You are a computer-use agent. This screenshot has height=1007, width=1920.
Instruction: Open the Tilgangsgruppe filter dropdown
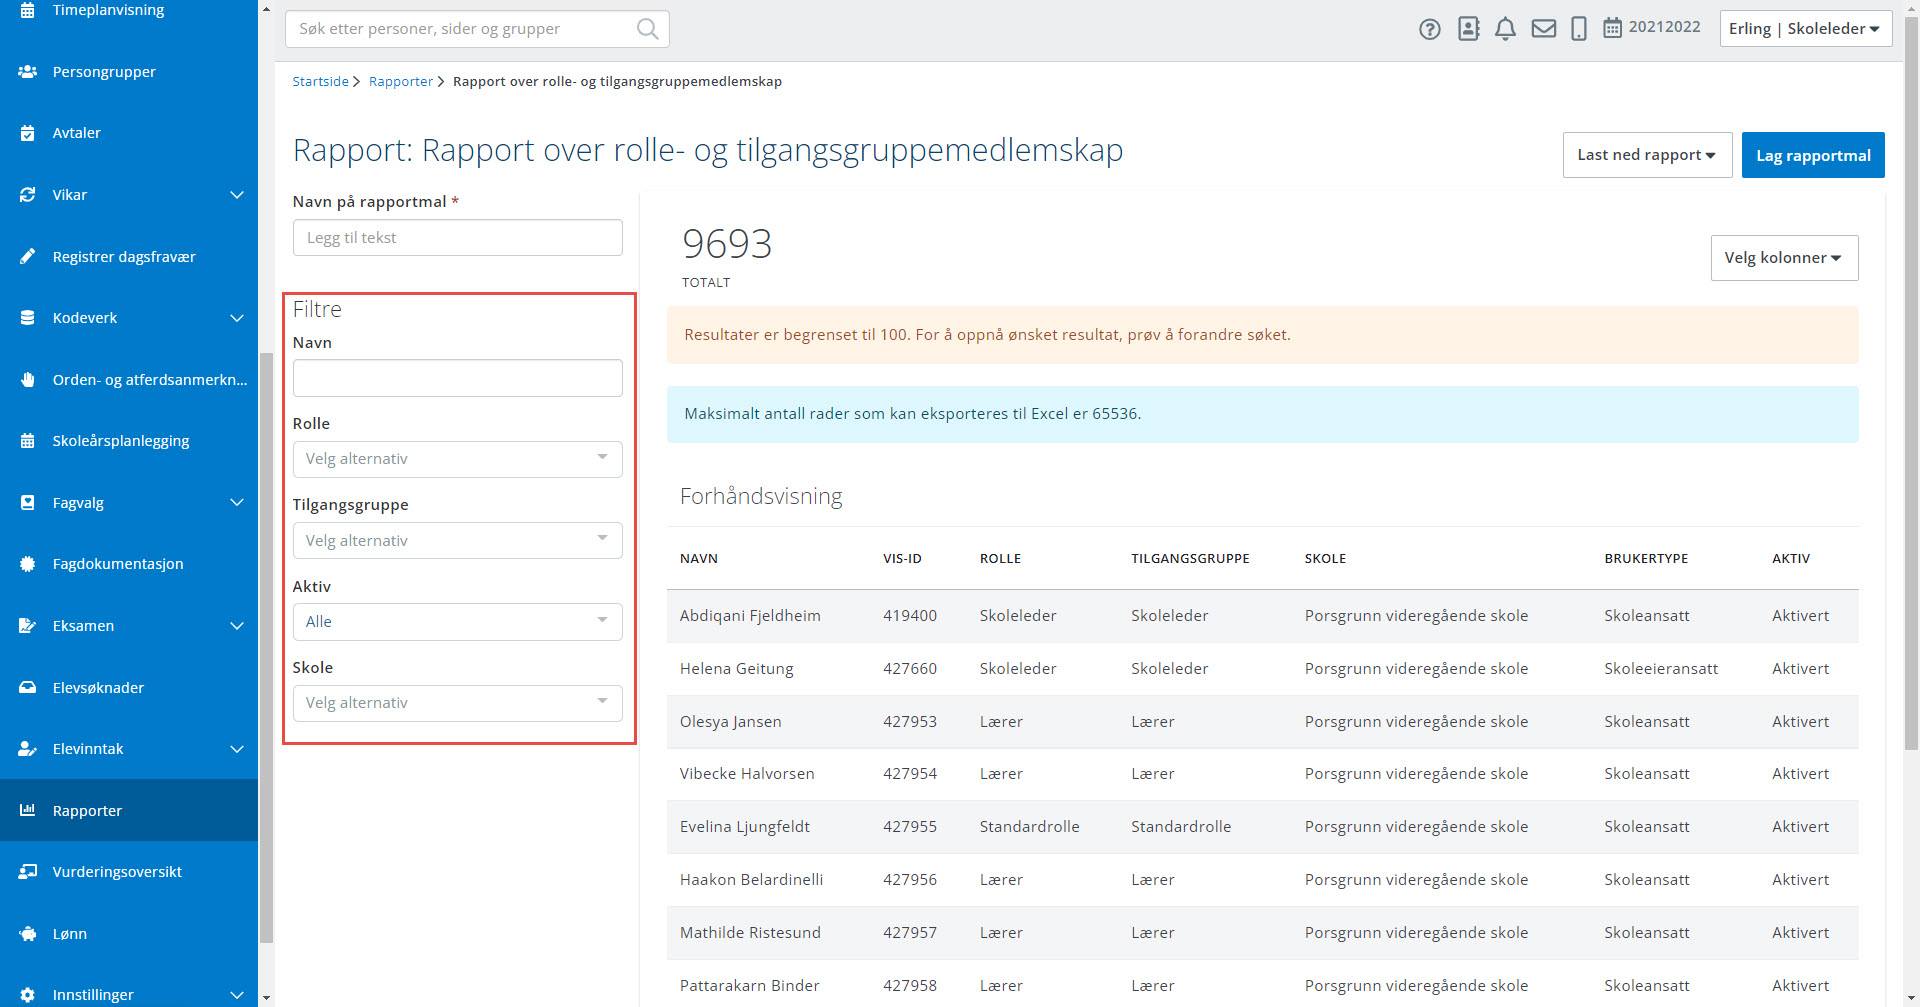457,541
